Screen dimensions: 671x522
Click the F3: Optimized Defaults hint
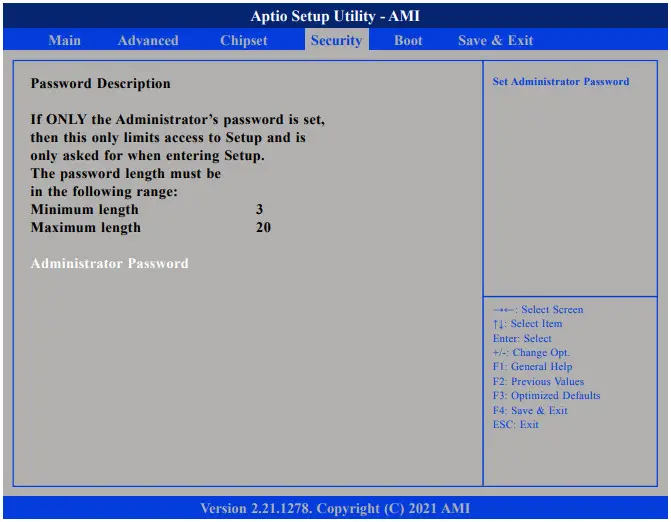546,395
